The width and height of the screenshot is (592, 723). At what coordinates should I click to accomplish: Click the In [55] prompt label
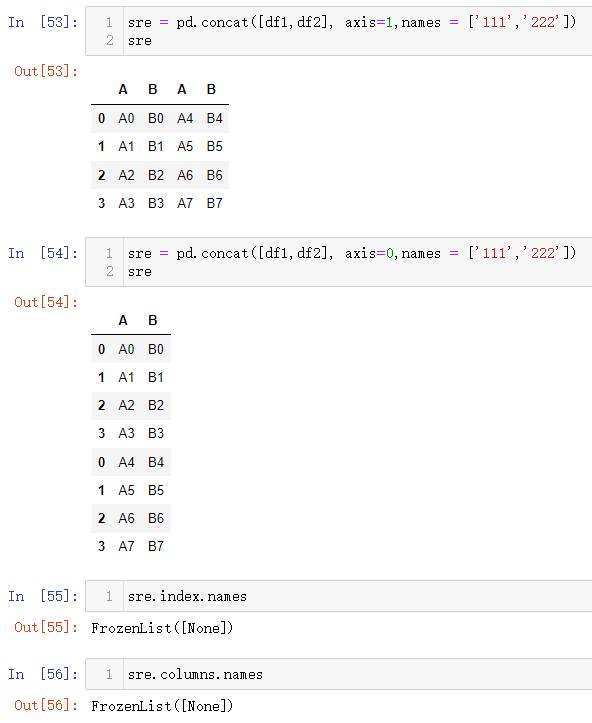43,596
